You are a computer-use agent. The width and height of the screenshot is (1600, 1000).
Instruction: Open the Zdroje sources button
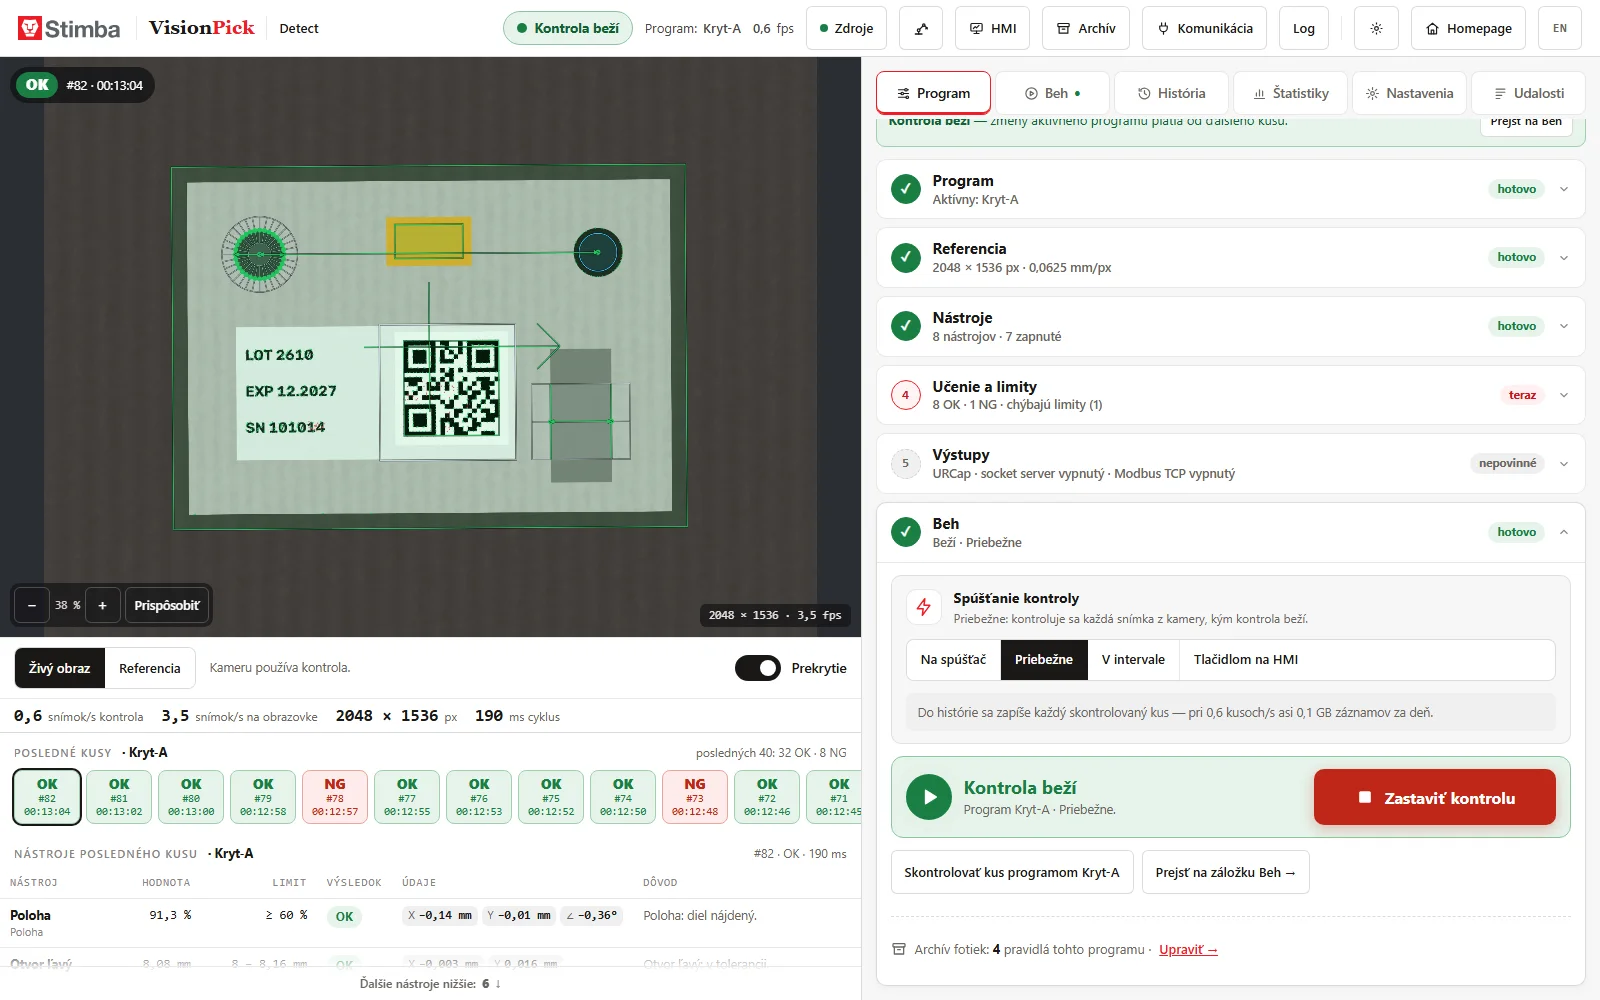click(846, 28)
